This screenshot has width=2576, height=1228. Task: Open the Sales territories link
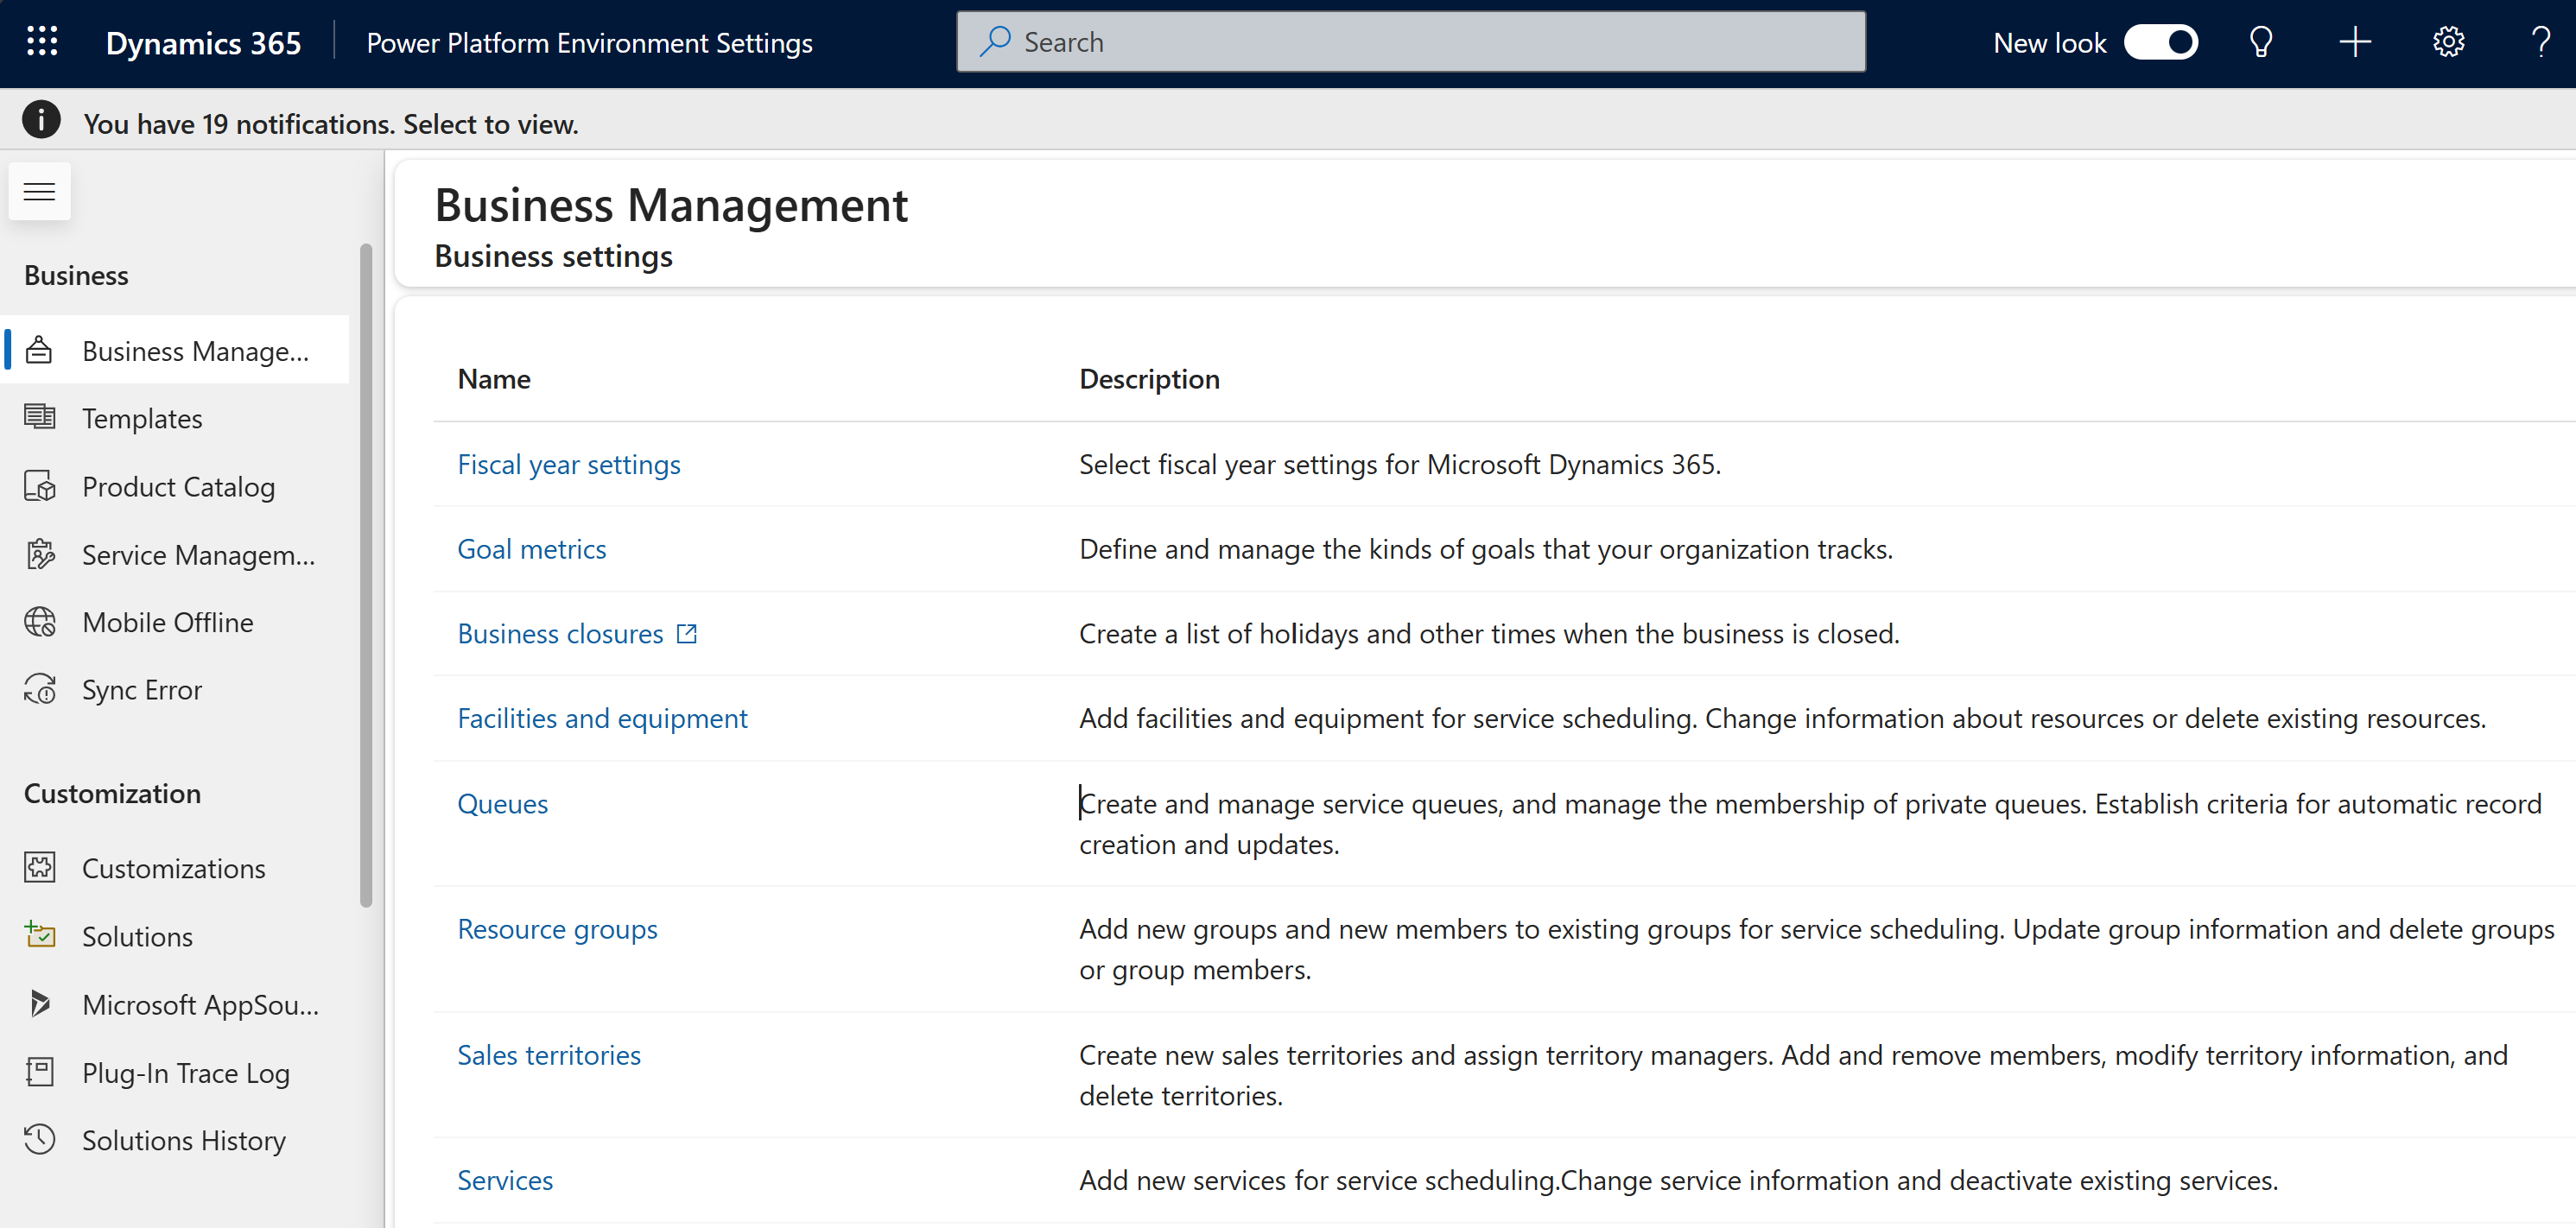(549, 1054)
